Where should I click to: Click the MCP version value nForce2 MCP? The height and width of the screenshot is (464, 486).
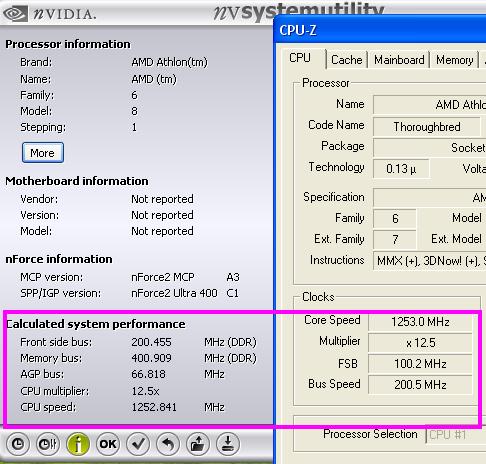coord(163,277)
